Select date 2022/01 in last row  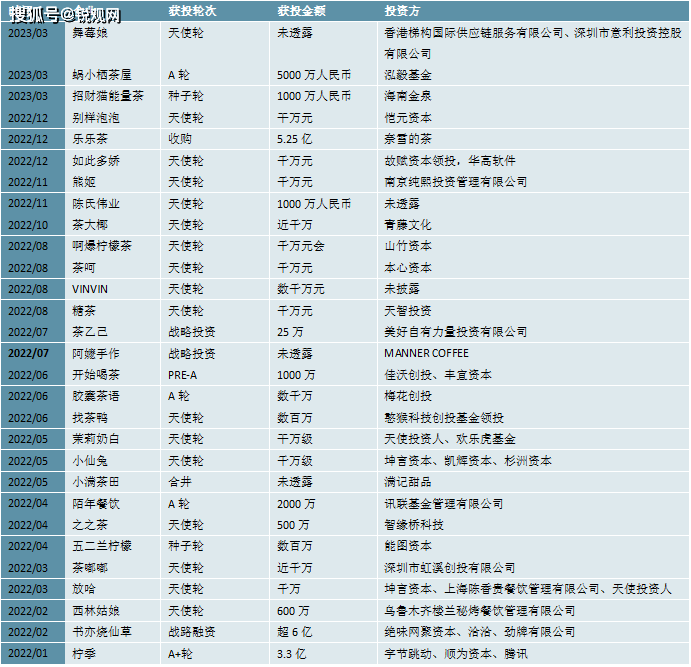(x=28, y=653)
